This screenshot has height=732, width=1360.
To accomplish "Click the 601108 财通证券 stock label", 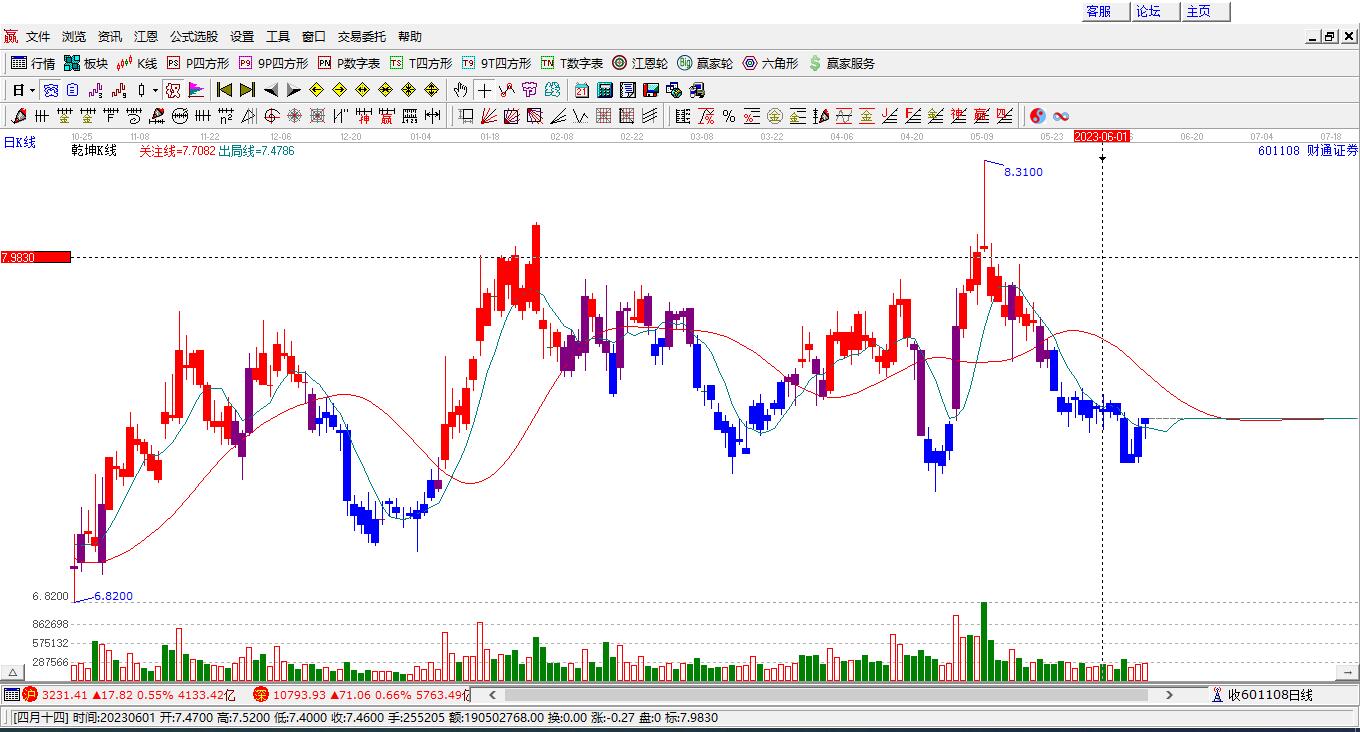I will [1308, 150].
